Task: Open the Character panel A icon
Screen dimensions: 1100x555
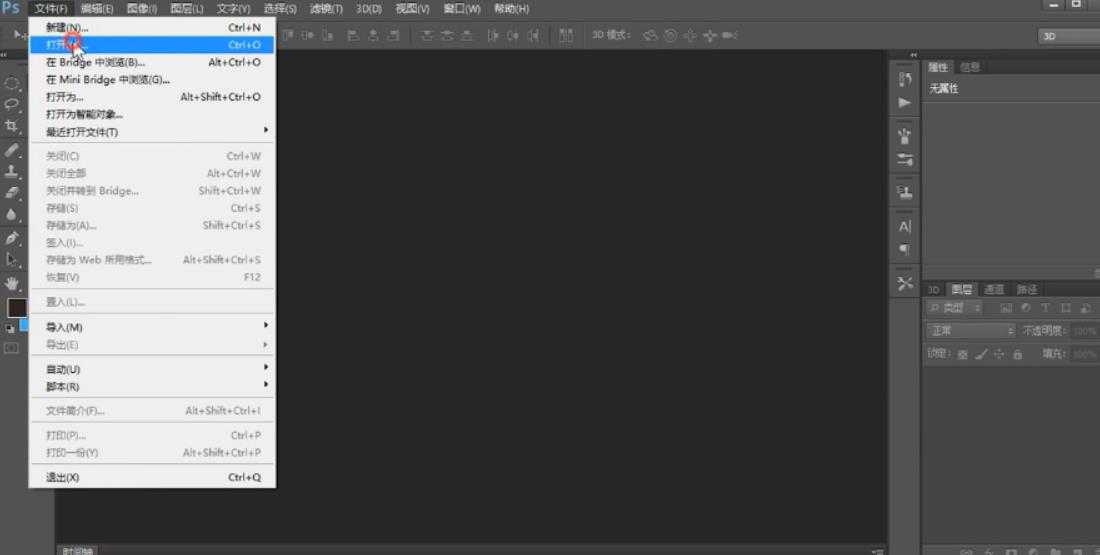Action: (x=905, y=227)
